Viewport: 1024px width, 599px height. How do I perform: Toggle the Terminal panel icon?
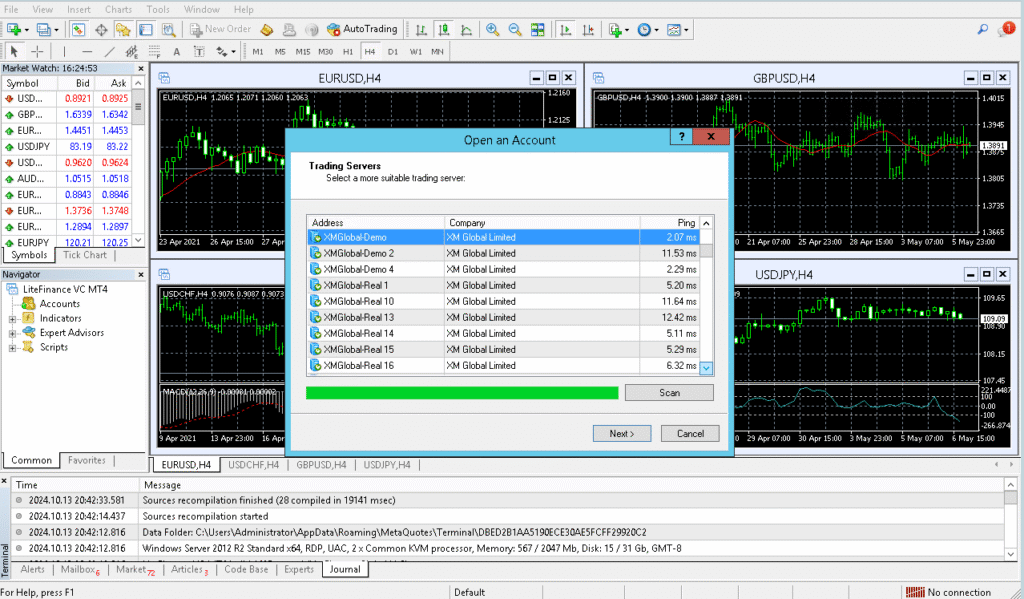click(146, 29)
